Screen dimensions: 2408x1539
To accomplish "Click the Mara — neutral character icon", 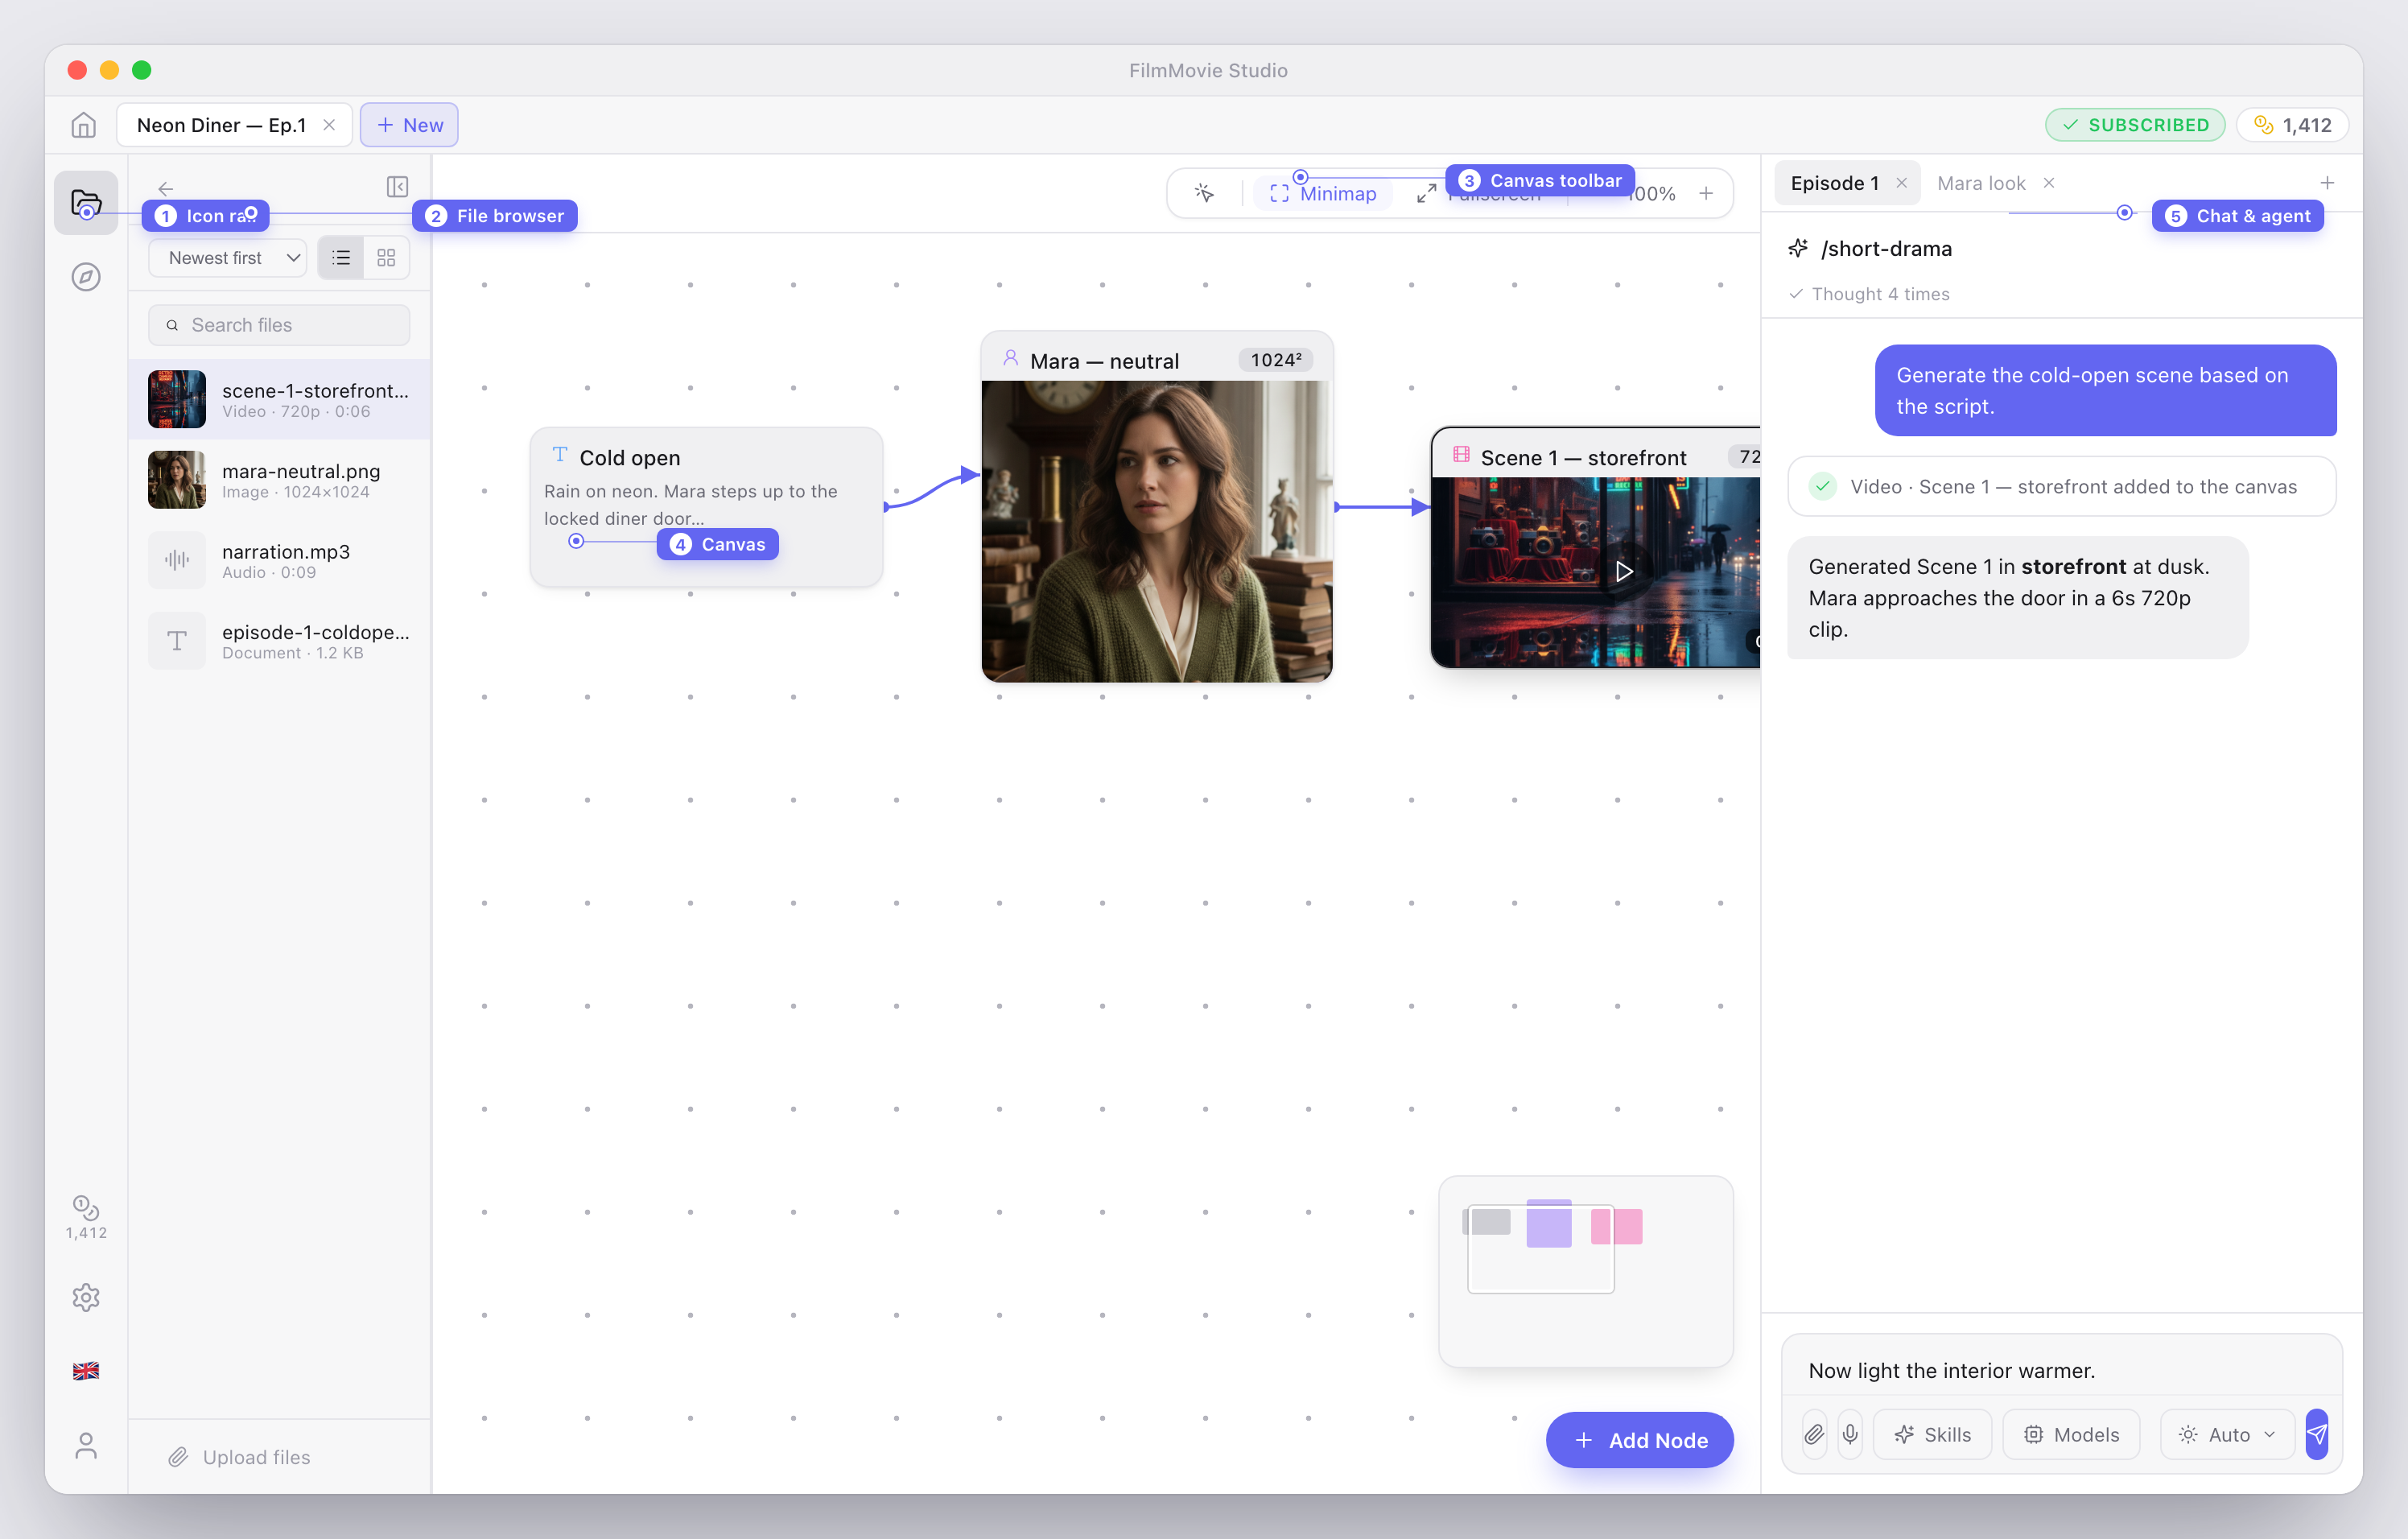I will click(x=1011, y=358).
